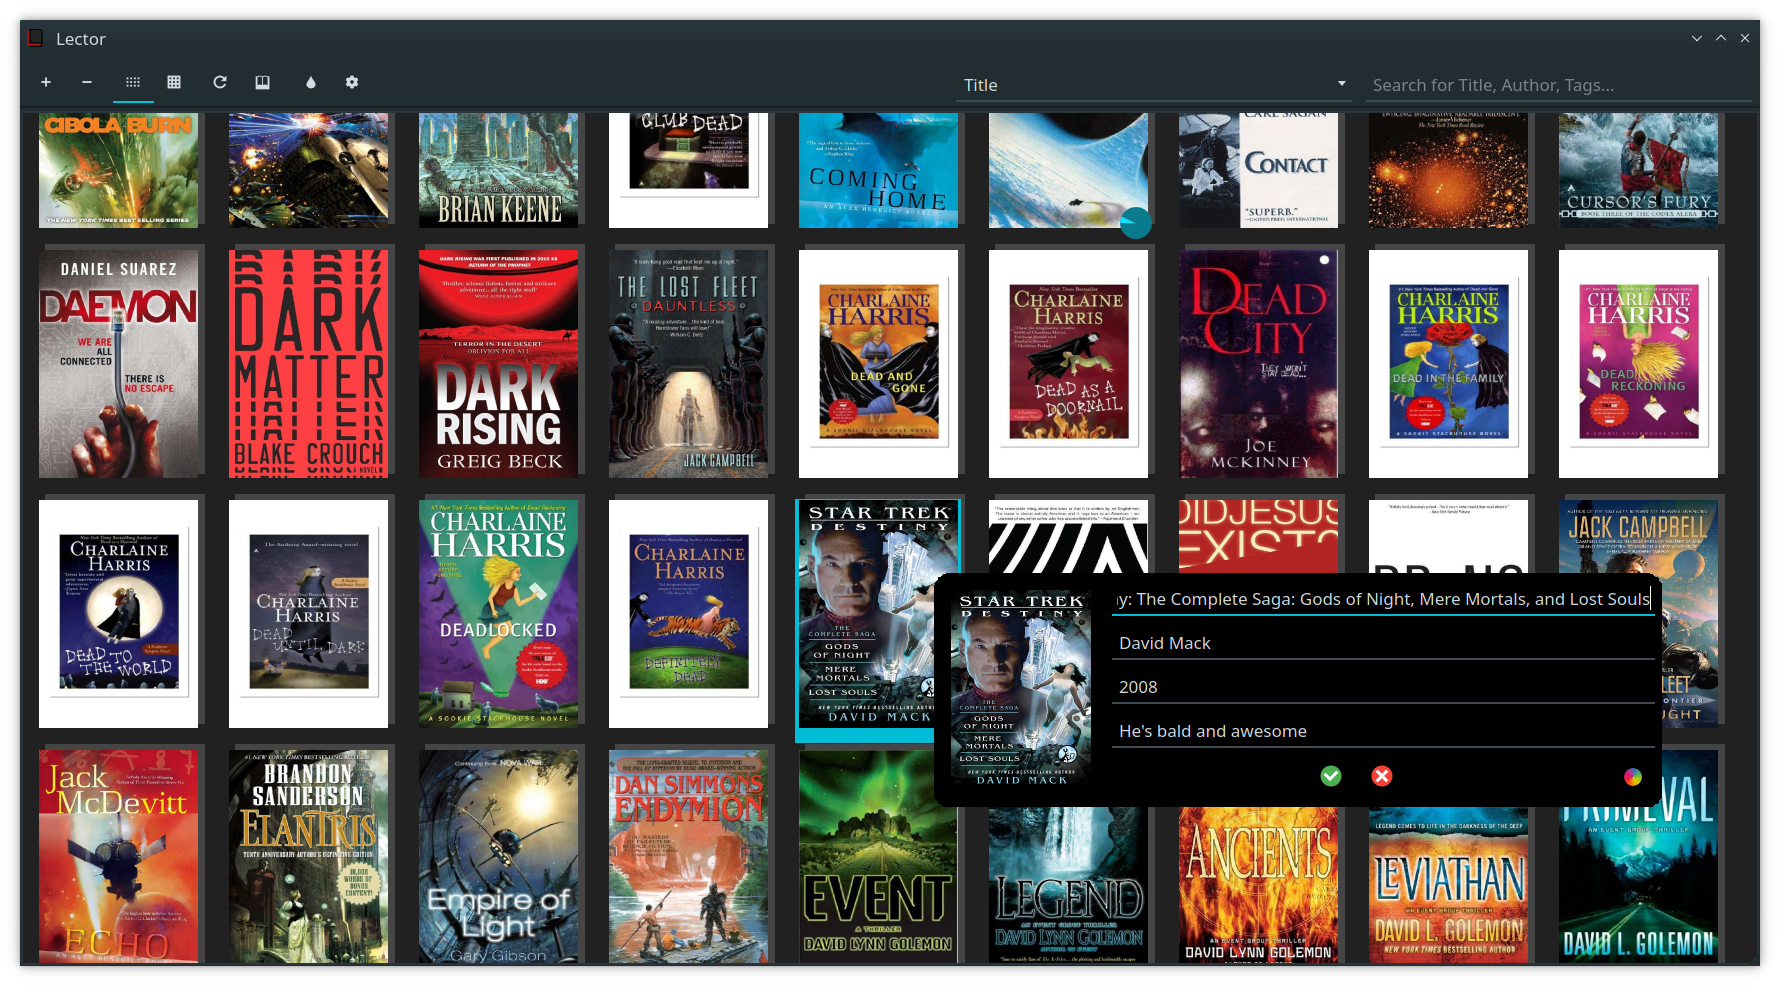The height and width of the screenshot is (986, 1780).
Task: Cancel metadata edit with red X
Action: pos(1382,776)
